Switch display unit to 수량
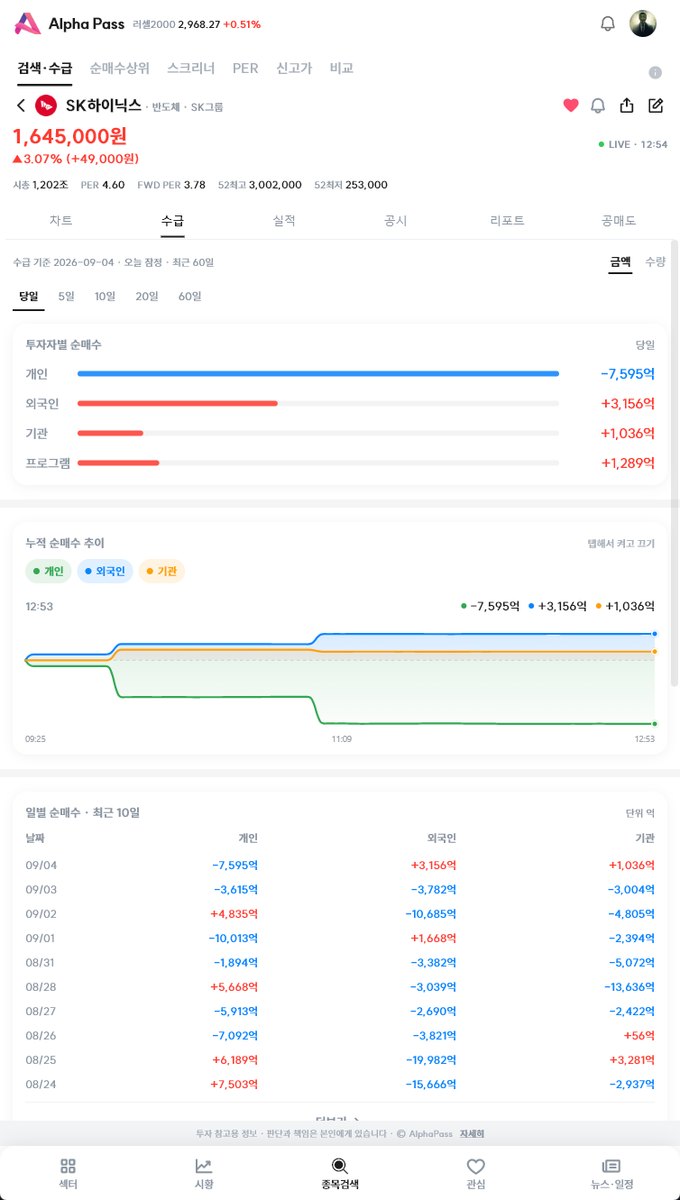Screen dimensions: 680x1200 pyautogui.click(x=655, y=261)
